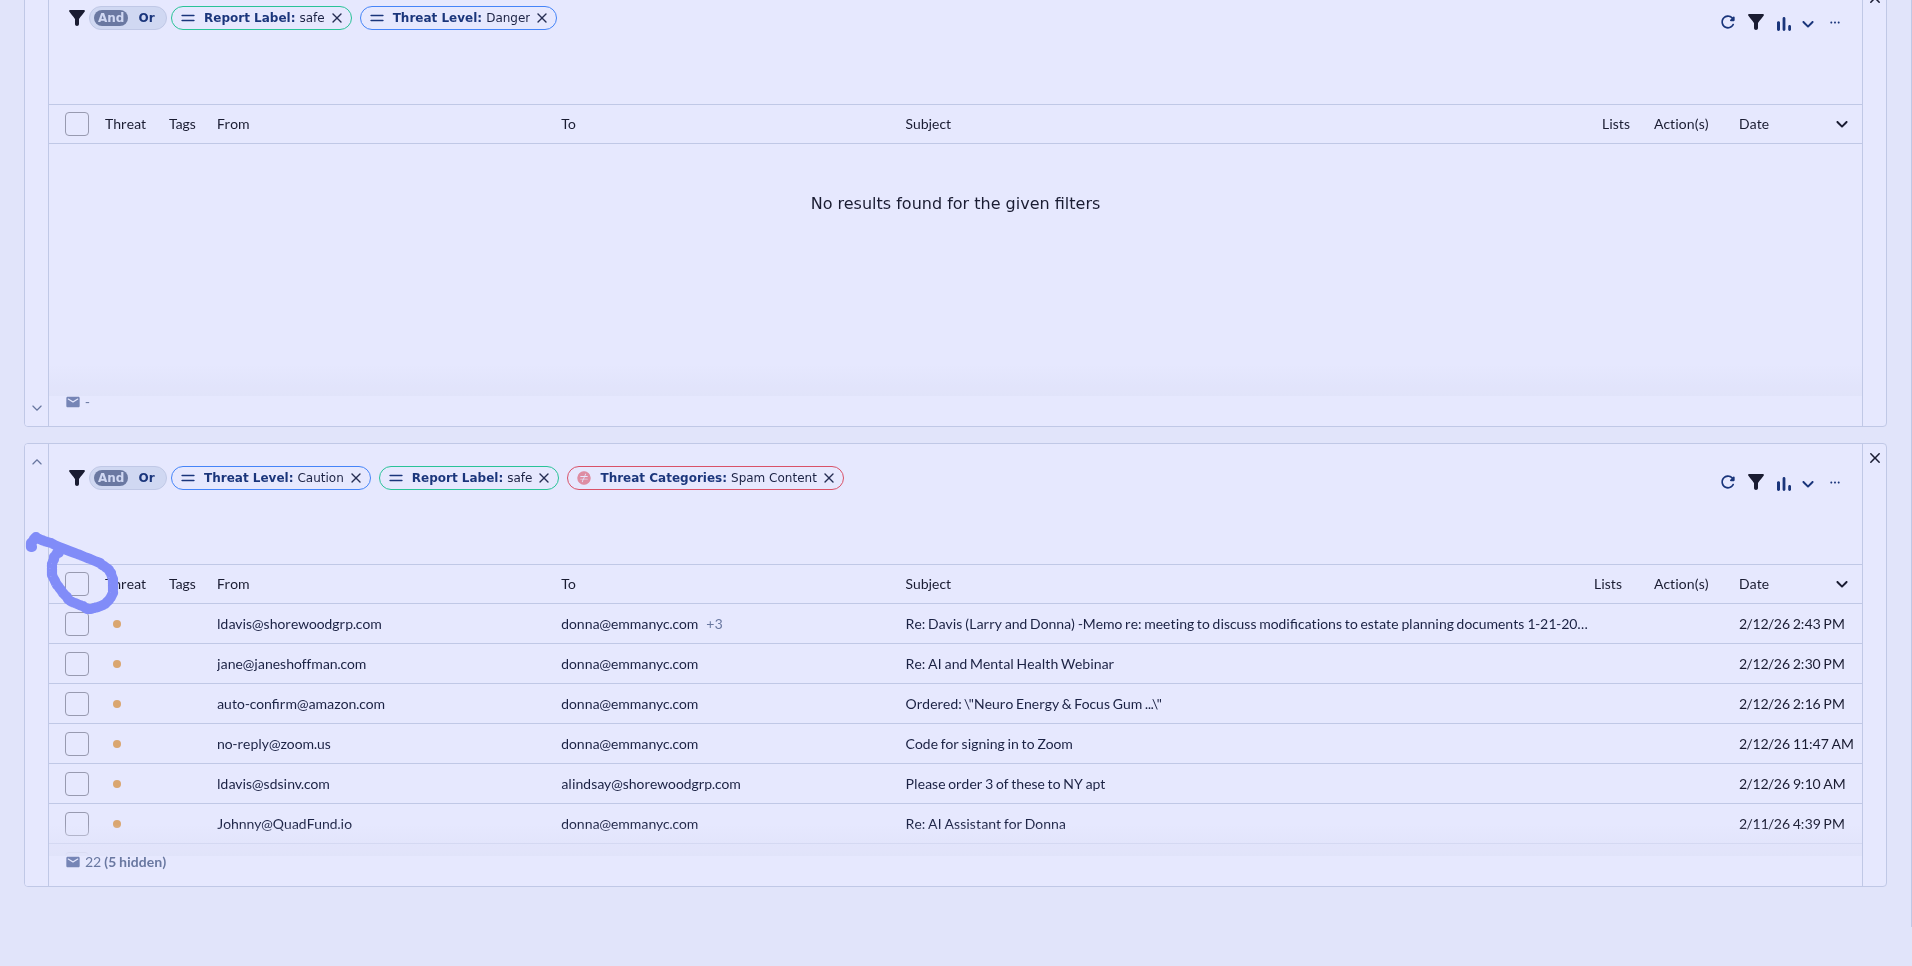Remove Threat Categories: Spam Content filter
The image size is (1912, 966).
point(829,478)
